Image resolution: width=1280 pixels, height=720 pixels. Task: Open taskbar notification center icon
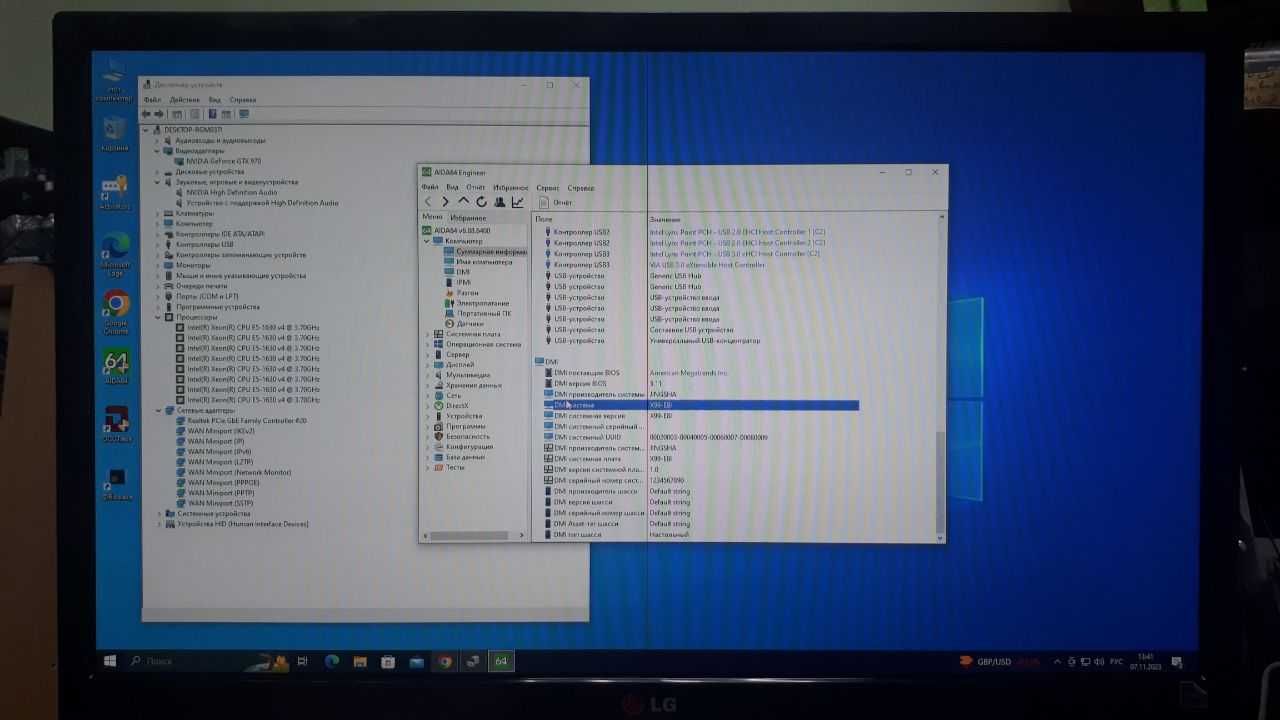[1178, 662]
